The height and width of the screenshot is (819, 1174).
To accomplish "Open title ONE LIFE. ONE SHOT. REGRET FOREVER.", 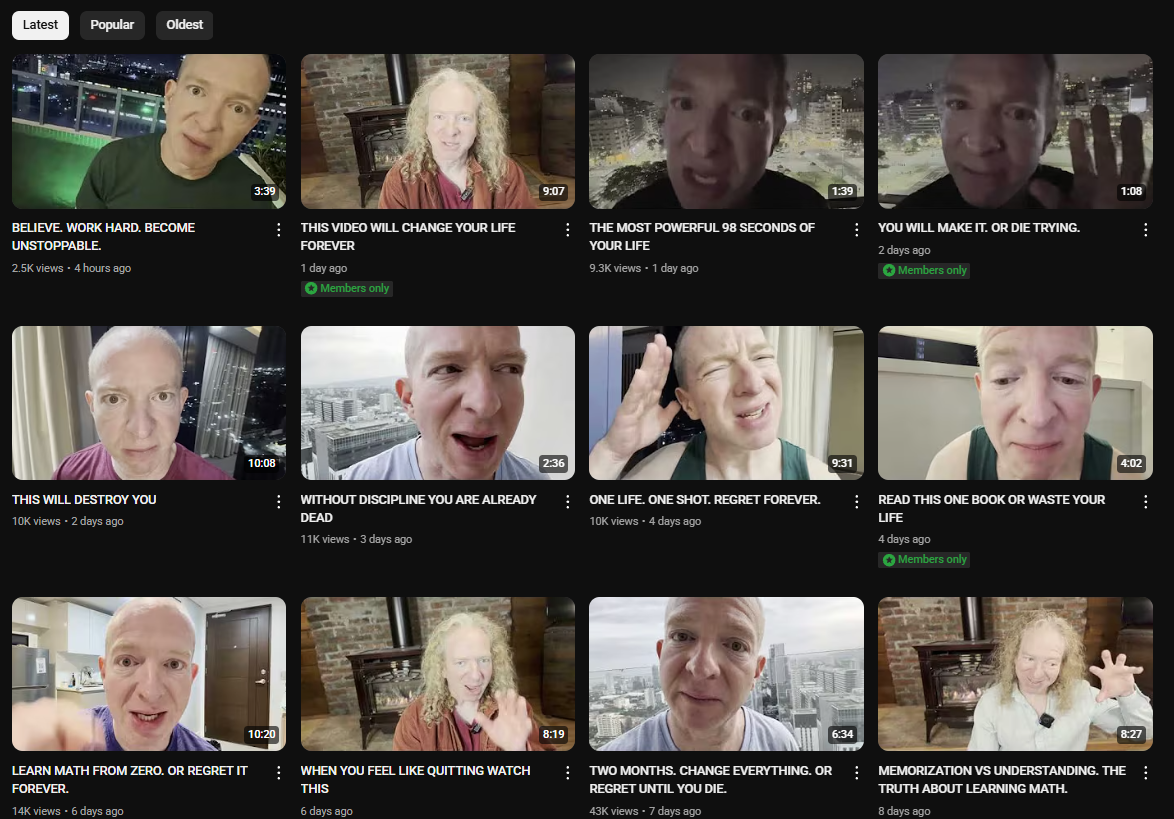I will (705, 499).
